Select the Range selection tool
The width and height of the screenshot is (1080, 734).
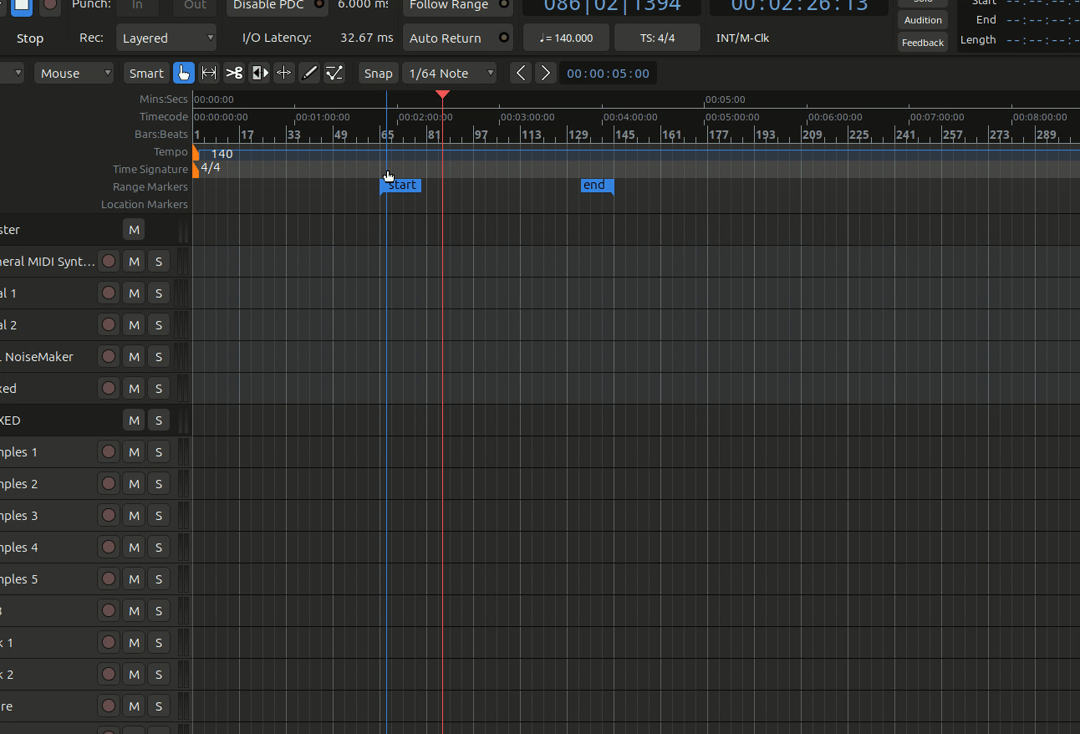[x=209, y=73]
